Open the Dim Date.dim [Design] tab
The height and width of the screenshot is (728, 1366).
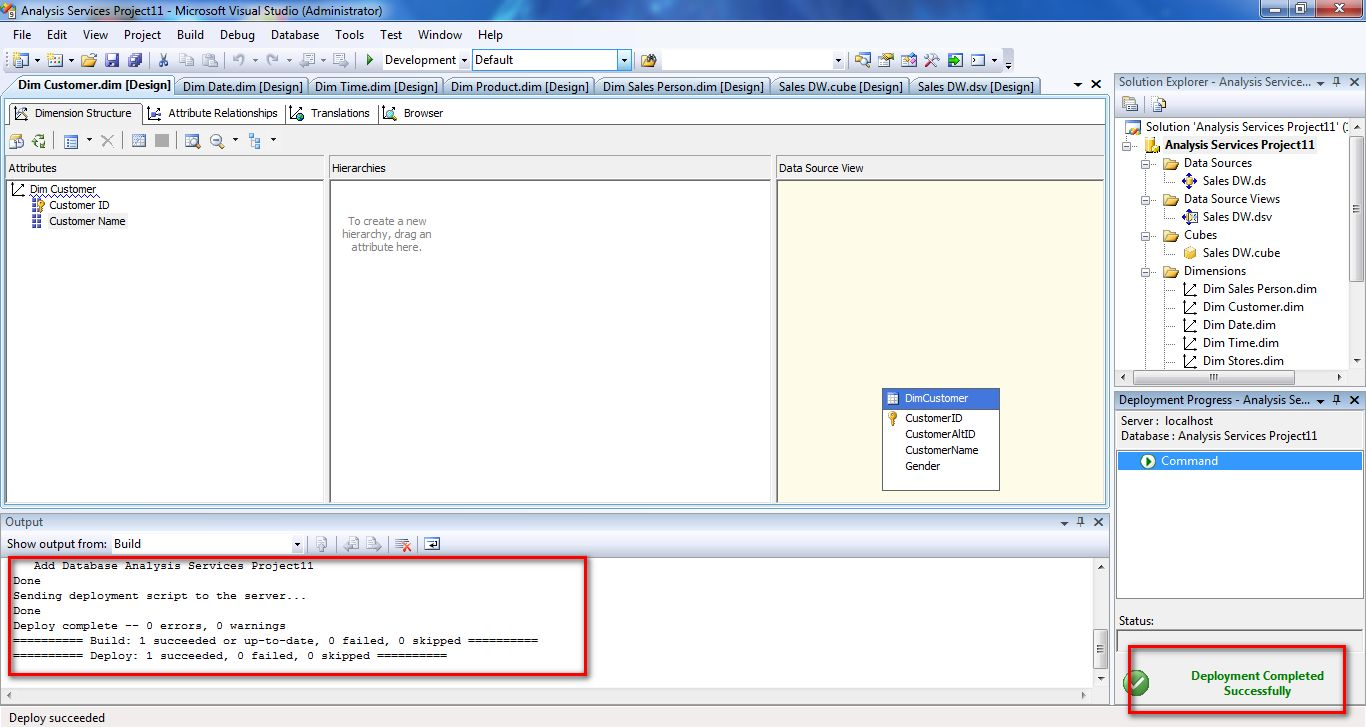tap(242, 87)
